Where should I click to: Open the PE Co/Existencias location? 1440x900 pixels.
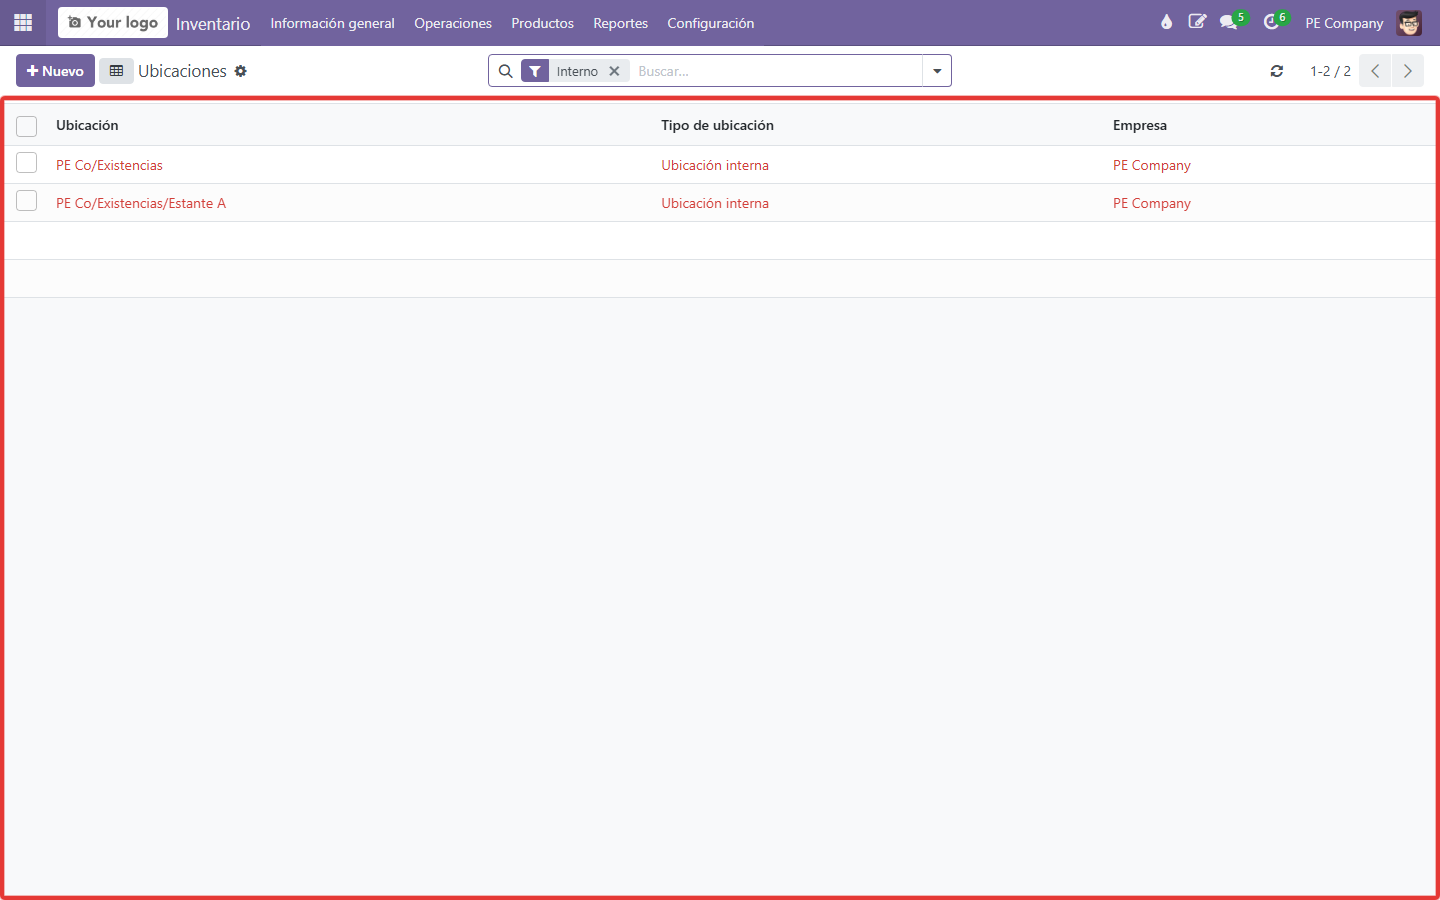(x=109, y=165)
